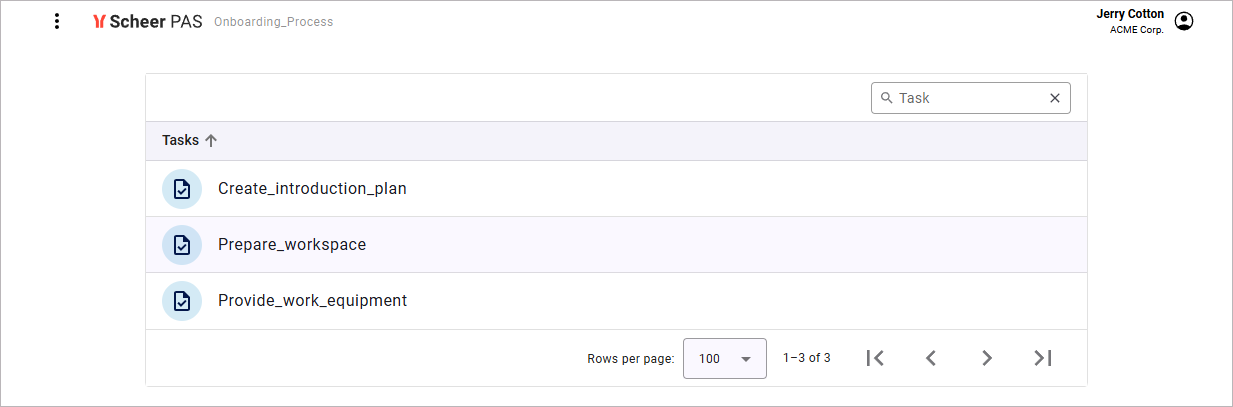Click the Provide_work_equipment task icon

(182, 301)
